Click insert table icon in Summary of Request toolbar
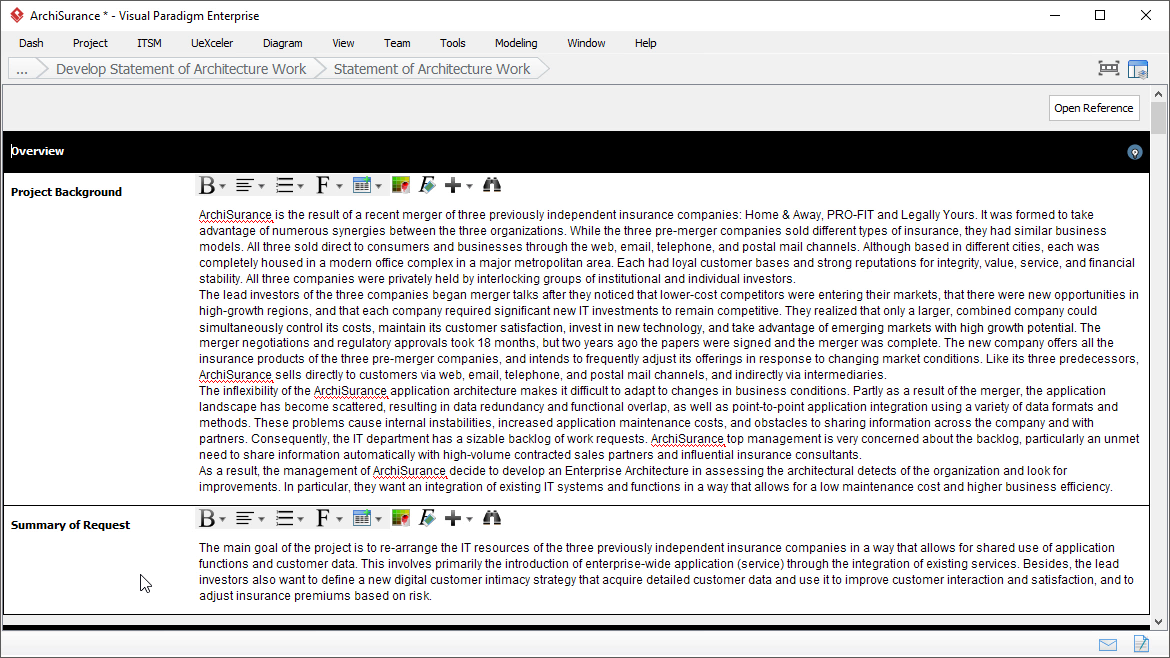Screen dimensions: 1170x658 [x=362, y=518]
